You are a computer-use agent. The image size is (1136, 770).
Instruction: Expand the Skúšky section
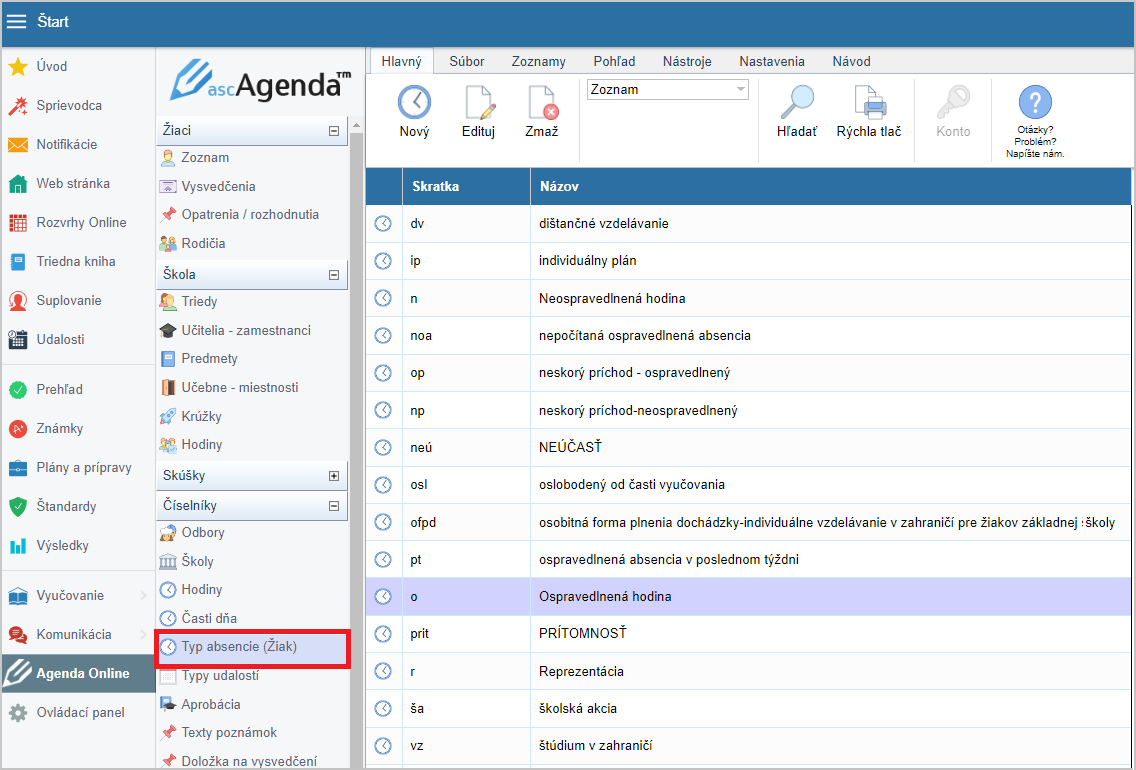[334, 476]
